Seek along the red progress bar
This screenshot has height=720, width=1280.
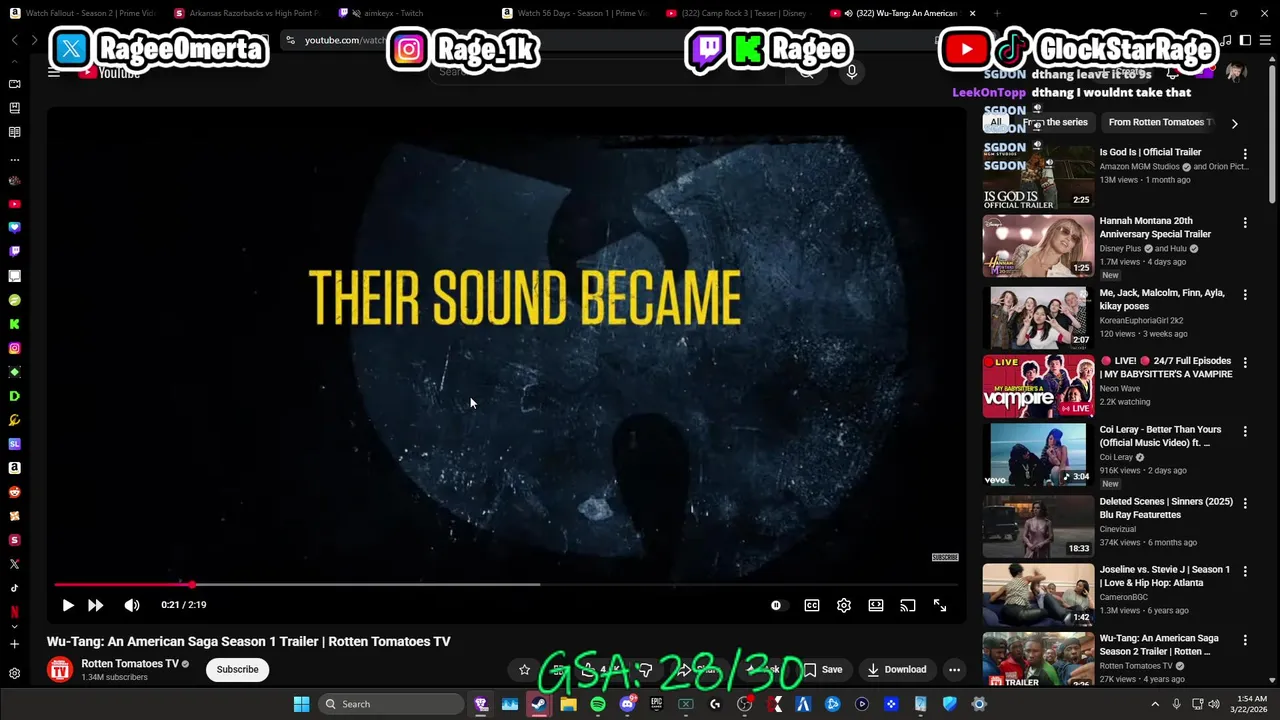point(506,584)
